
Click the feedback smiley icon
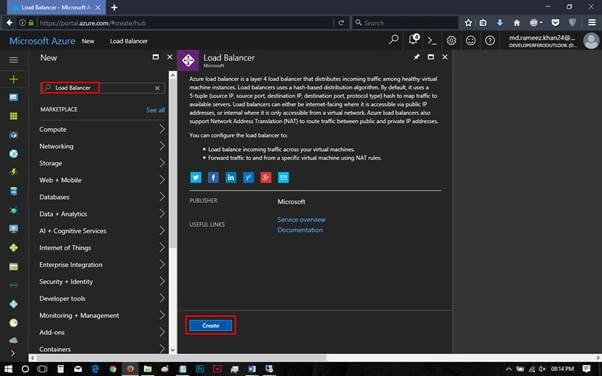point(471,40)
